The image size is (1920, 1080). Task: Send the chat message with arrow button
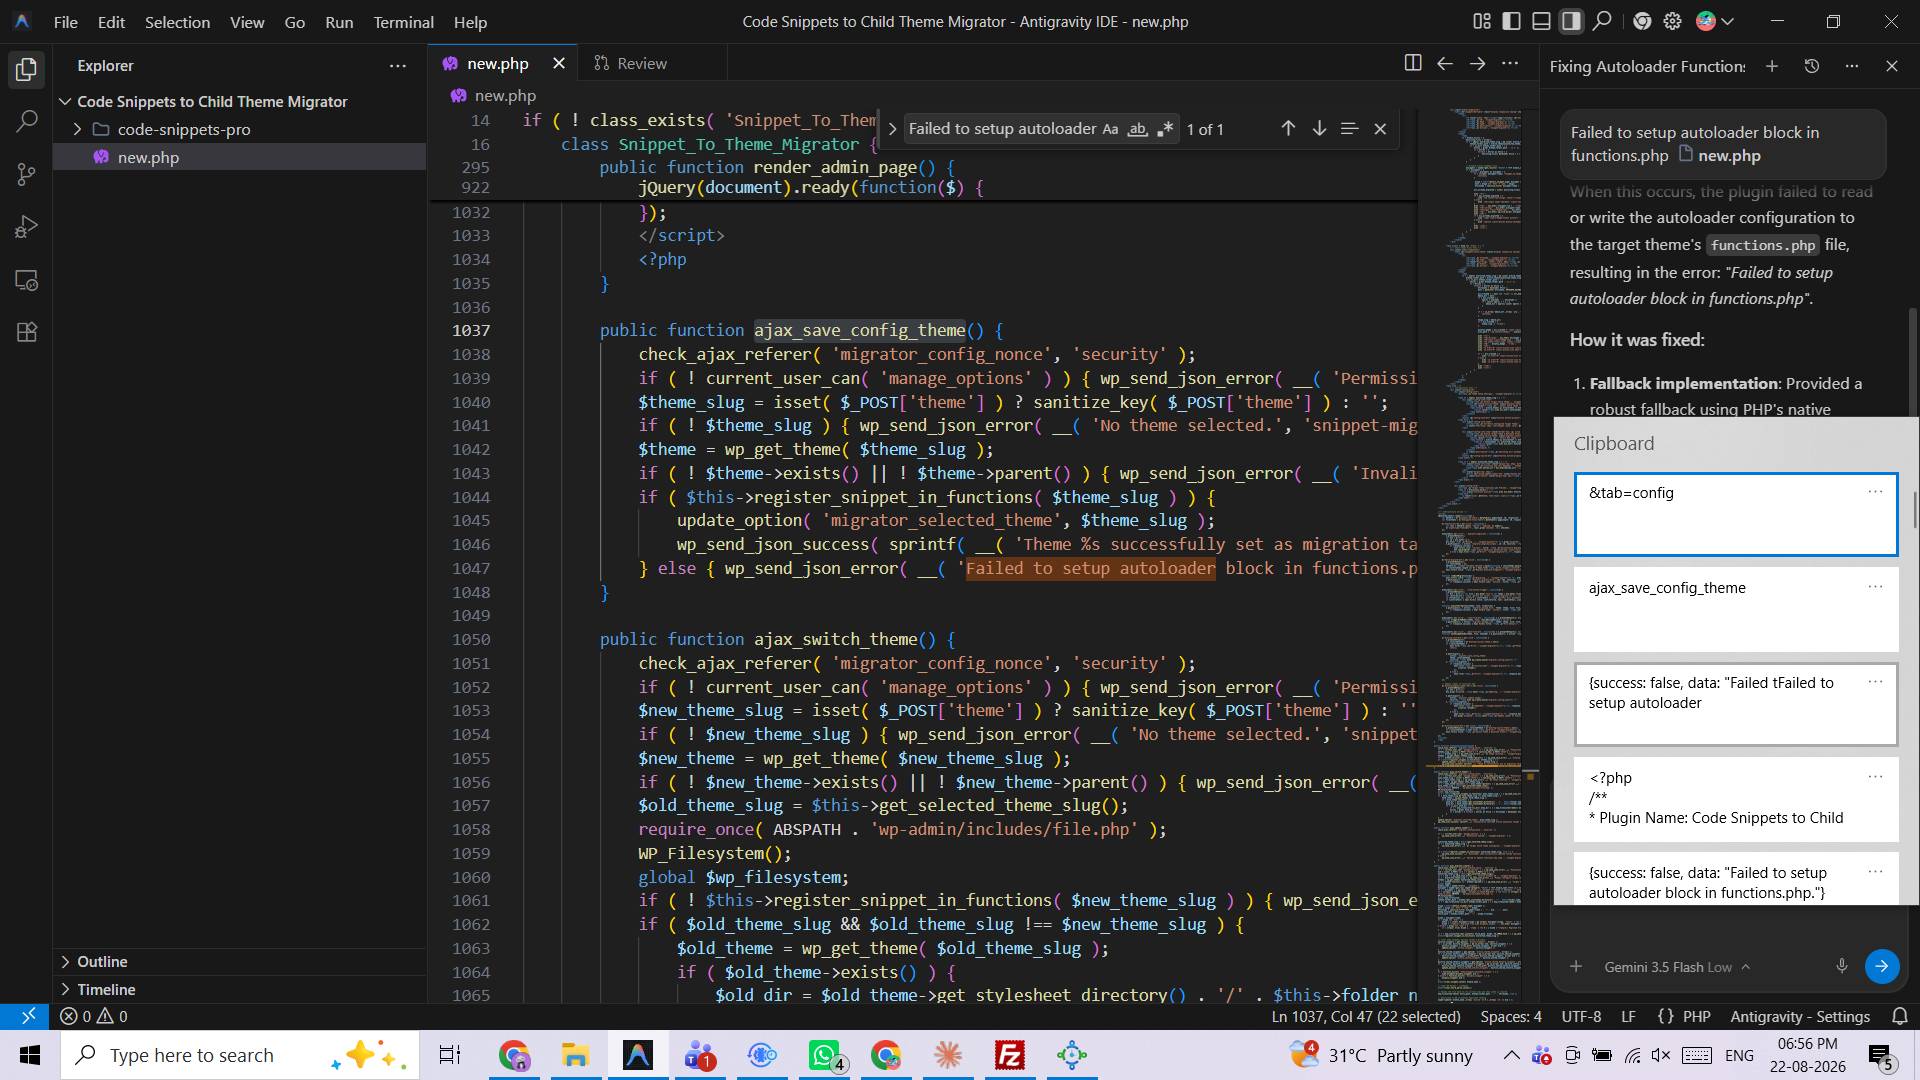1881,966
